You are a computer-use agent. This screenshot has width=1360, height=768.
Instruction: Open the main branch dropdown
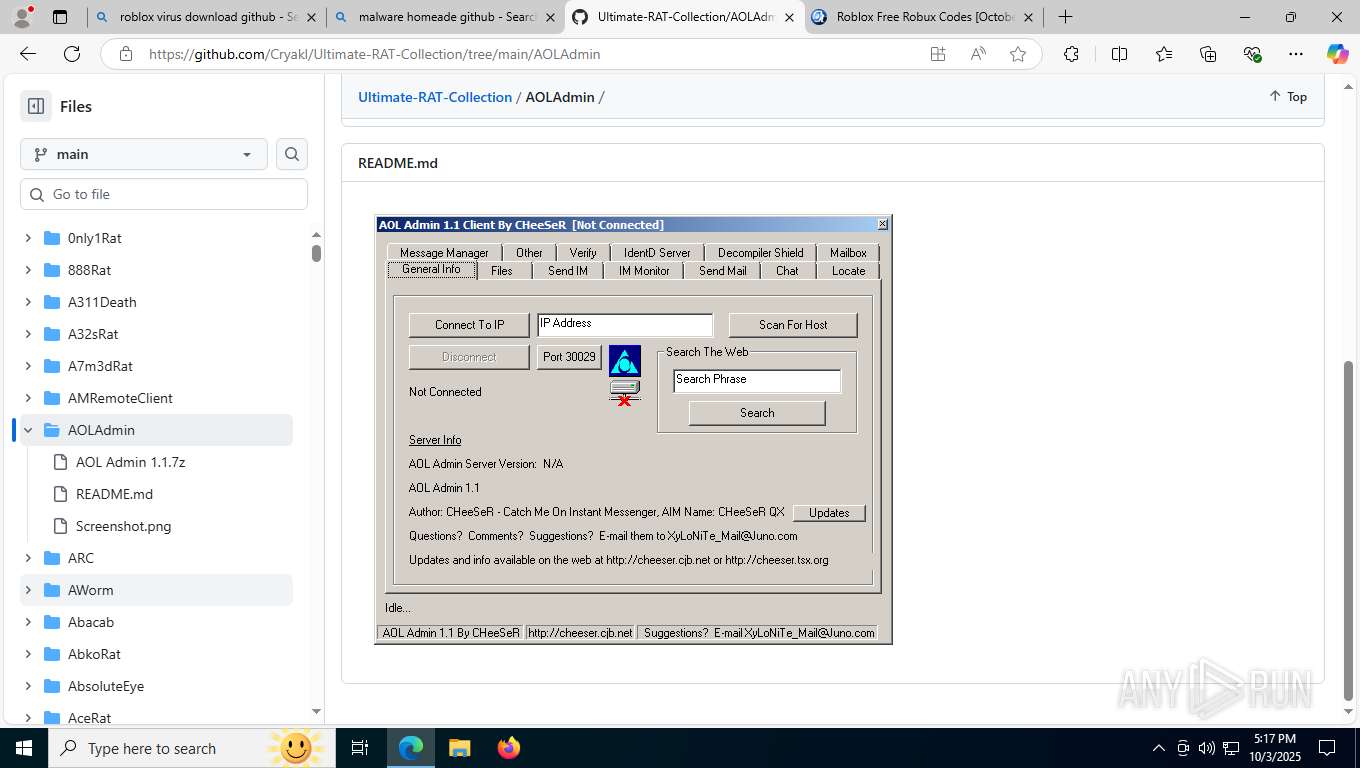pyautogui.click(x=144, y=154)
